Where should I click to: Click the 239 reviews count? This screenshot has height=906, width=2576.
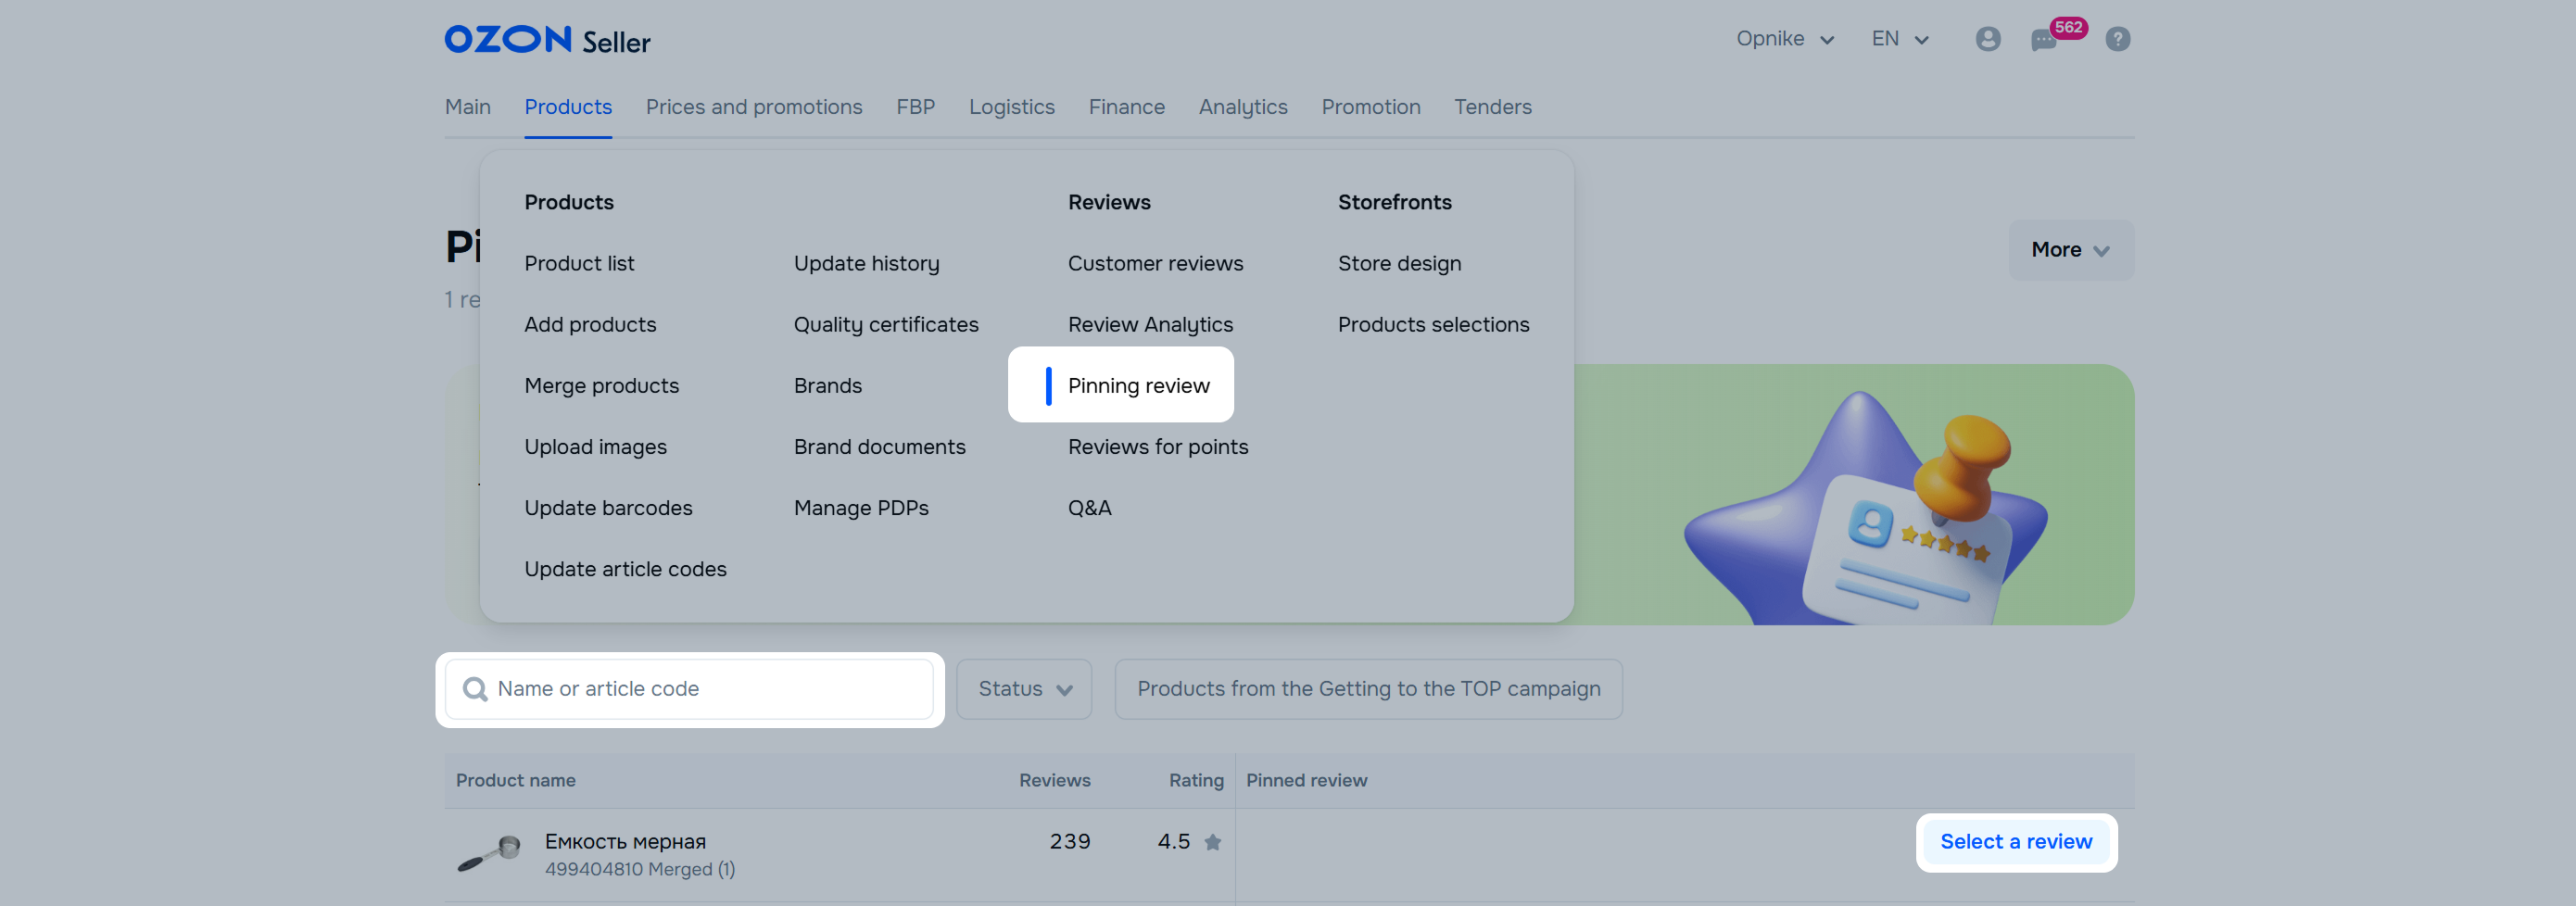coord(1069,842)
